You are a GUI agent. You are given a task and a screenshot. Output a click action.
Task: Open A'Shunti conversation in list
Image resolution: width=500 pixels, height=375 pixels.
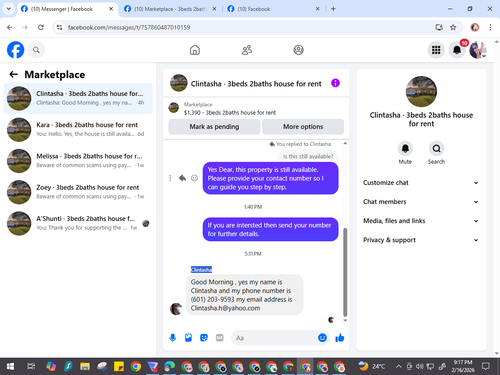click(78, 223)
